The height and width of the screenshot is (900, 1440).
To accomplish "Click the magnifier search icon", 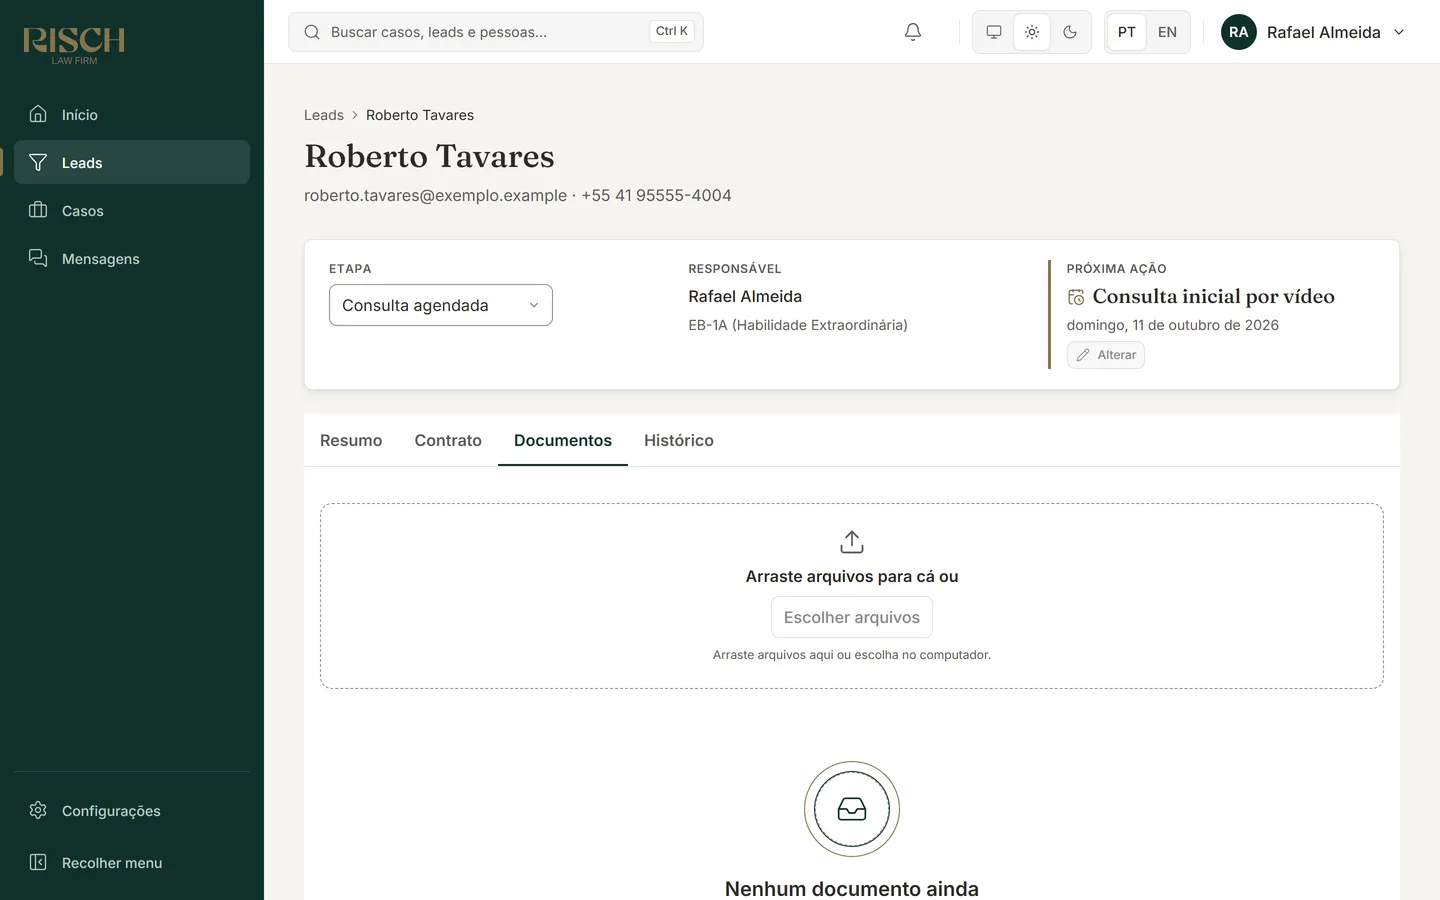I will 312,32.
